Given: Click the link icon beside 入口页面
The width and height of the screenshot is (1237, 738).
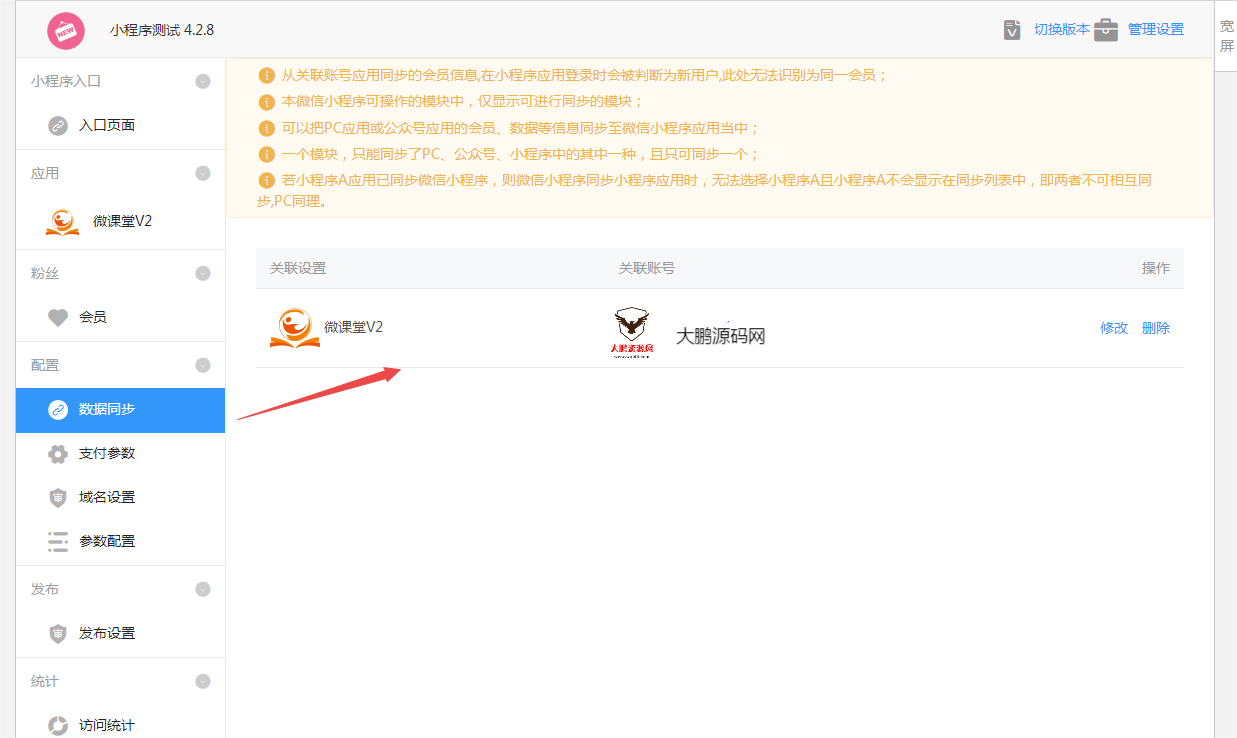Looking at the screenshot, I should (x=58, y=124).
